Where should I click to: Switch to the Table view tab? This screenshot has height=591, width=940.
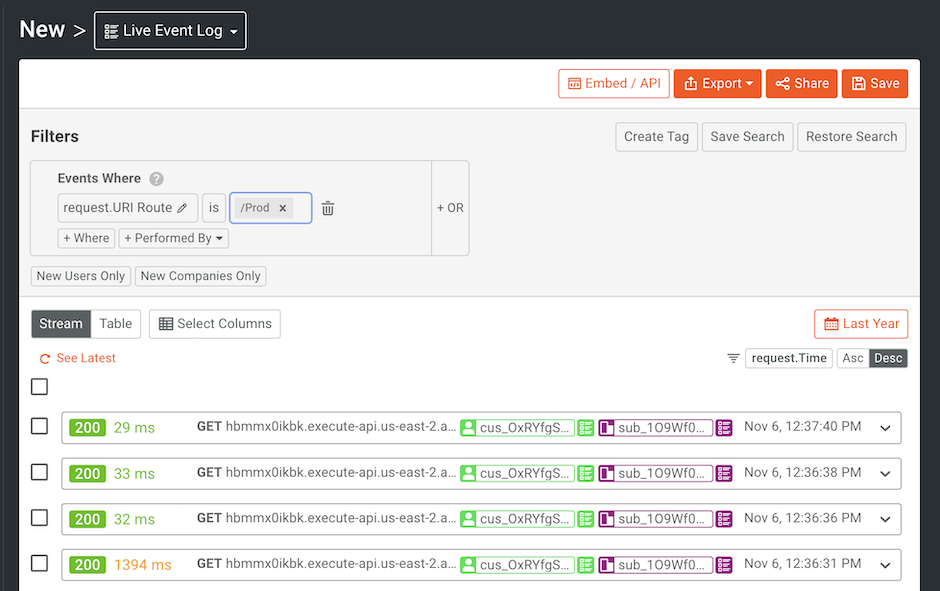(116, 324)
